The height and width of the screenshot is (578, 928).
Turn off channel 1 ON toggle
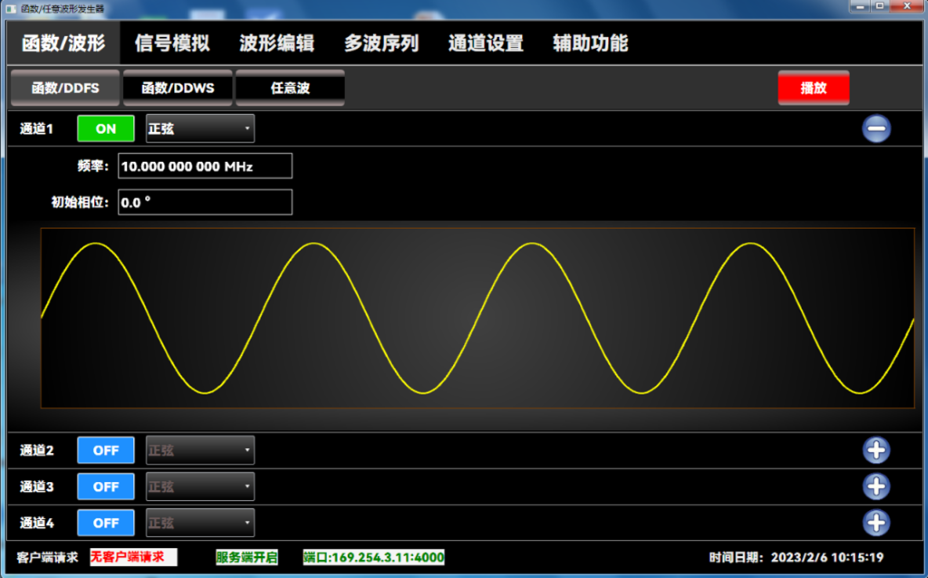(x=105, y=129)
